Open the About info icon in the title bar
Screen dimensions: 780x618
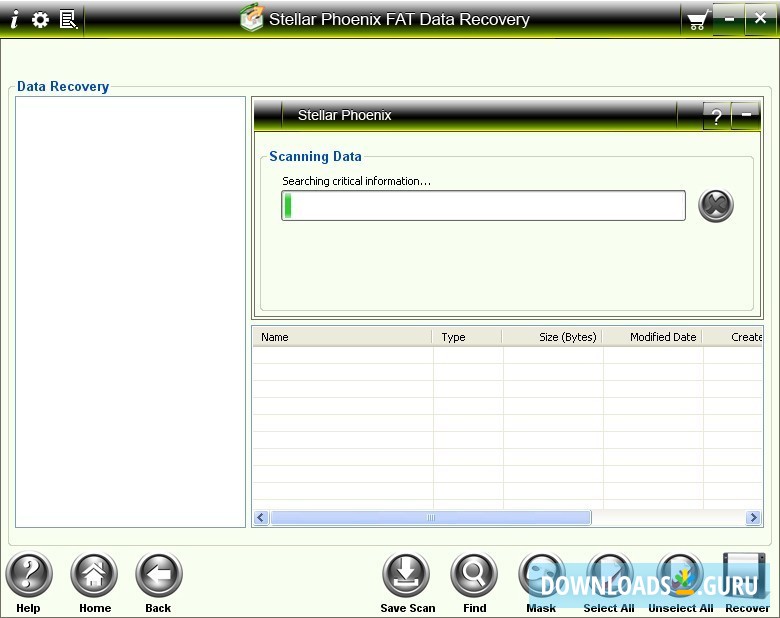click(14, 19)
